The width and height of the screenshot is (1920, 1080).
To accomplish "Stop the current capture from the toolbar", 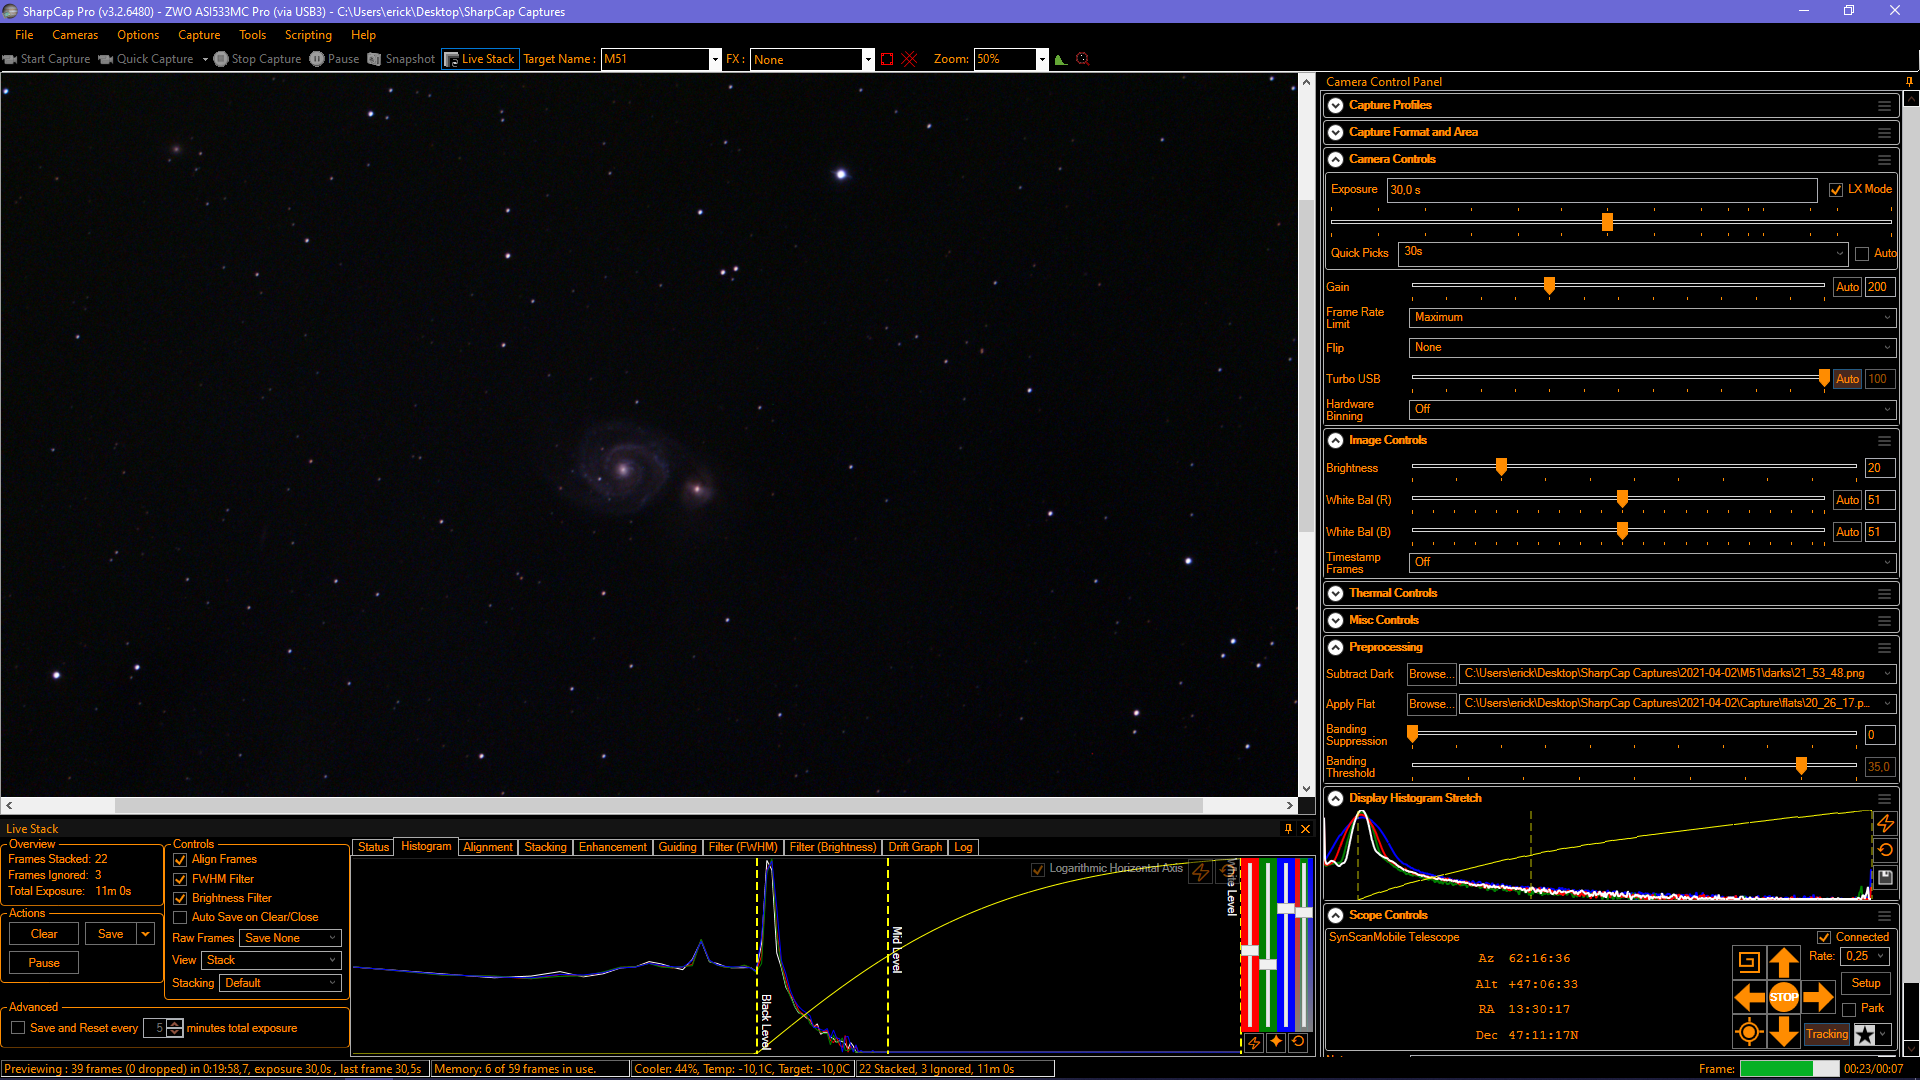I will (257, 59).
